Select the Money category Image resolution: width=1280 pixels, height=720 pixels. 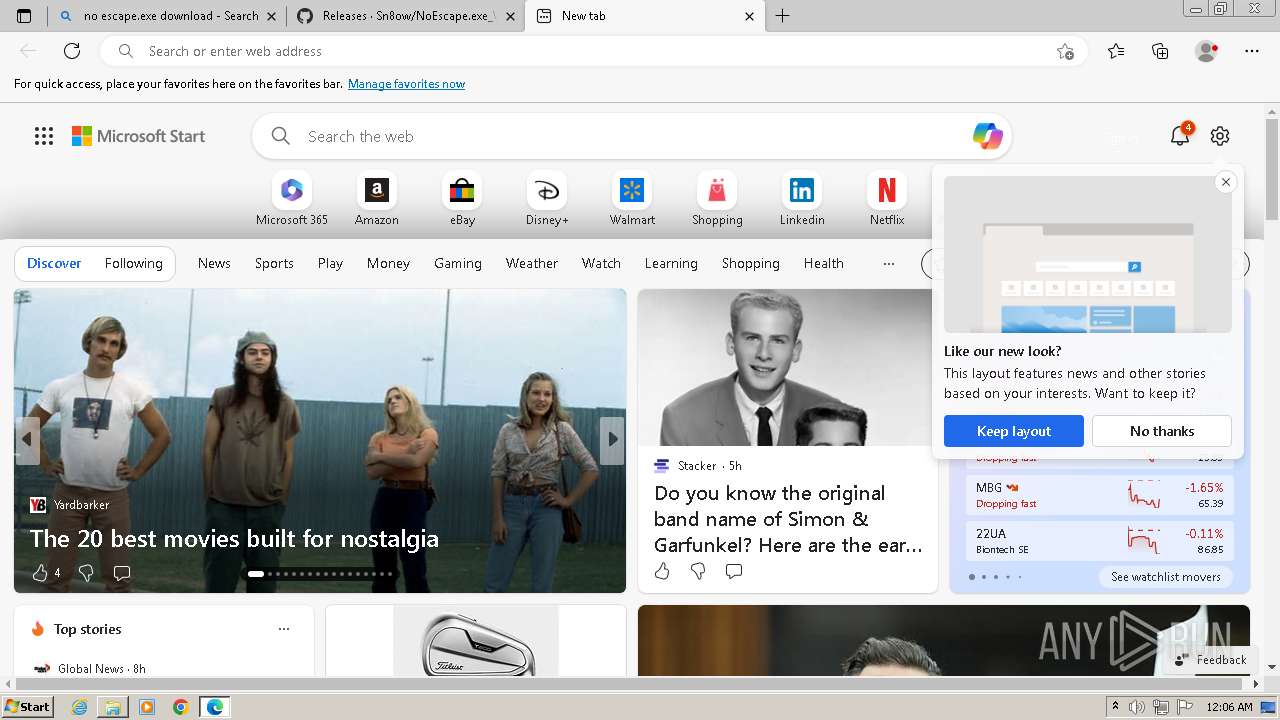[388, 263]
